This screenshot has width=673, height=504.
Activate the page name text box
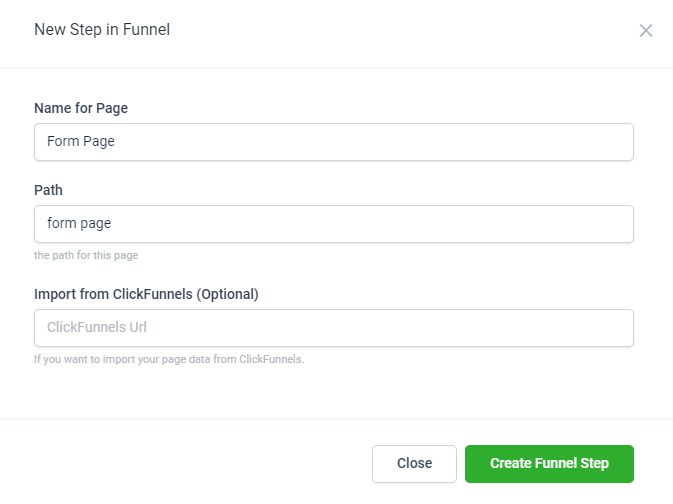[x=333, y=142]
